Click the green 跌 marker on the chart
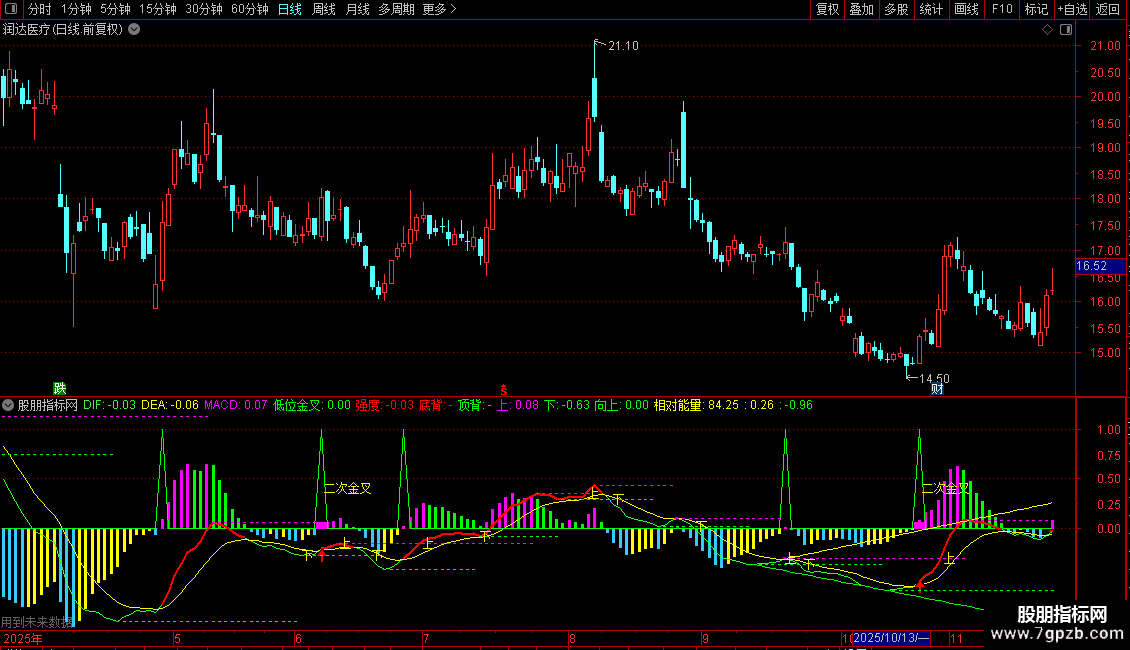This screenshot has height=650, width=1130. click(59, 387)
